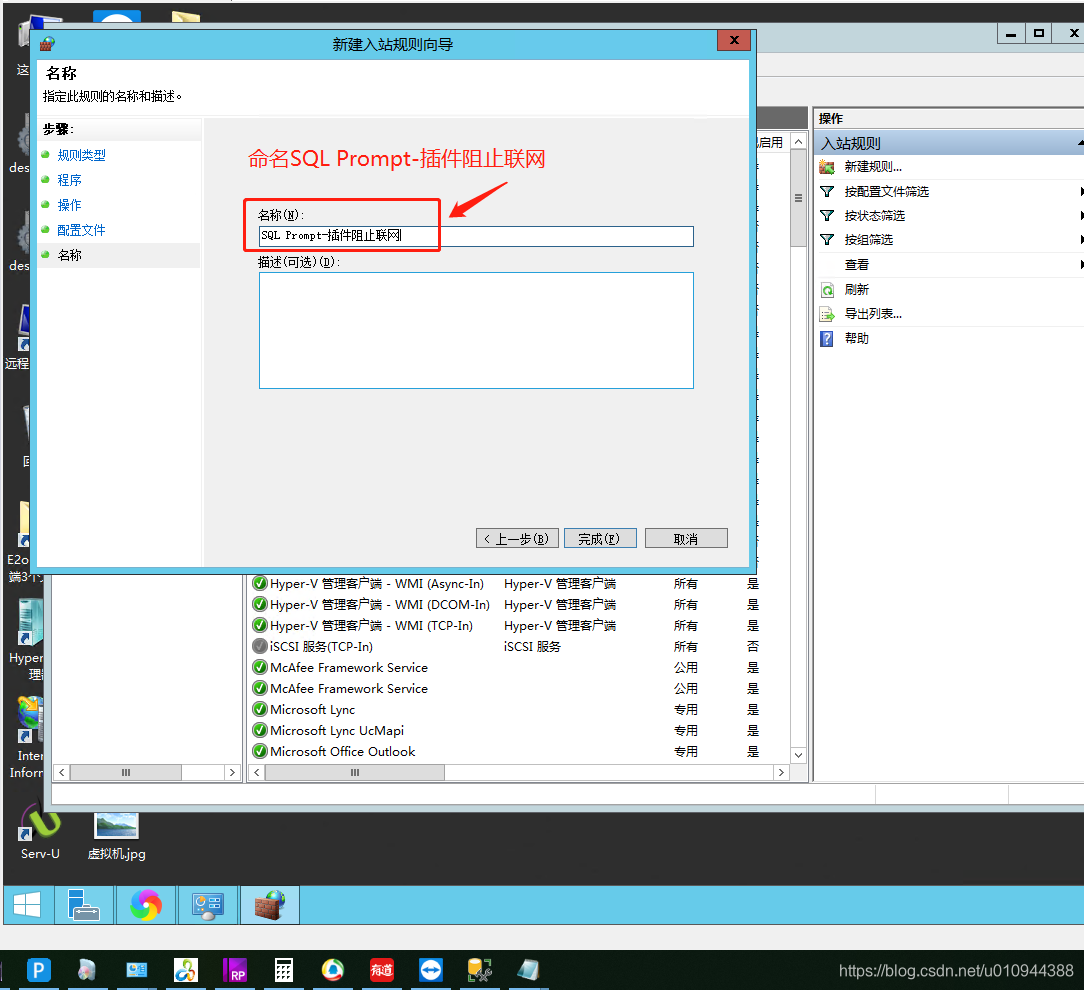Click filter icon for 按组筛选

(827, 240)
